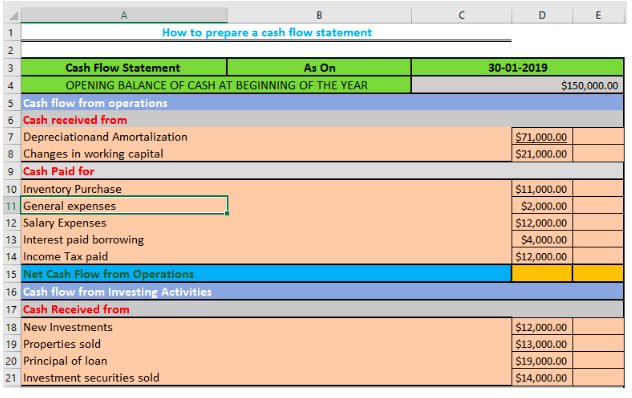Viewport: 632px width, 398px height.
Task: Select the 'Cash Flow Statement' header cell
Action: [x=123, y=67]
